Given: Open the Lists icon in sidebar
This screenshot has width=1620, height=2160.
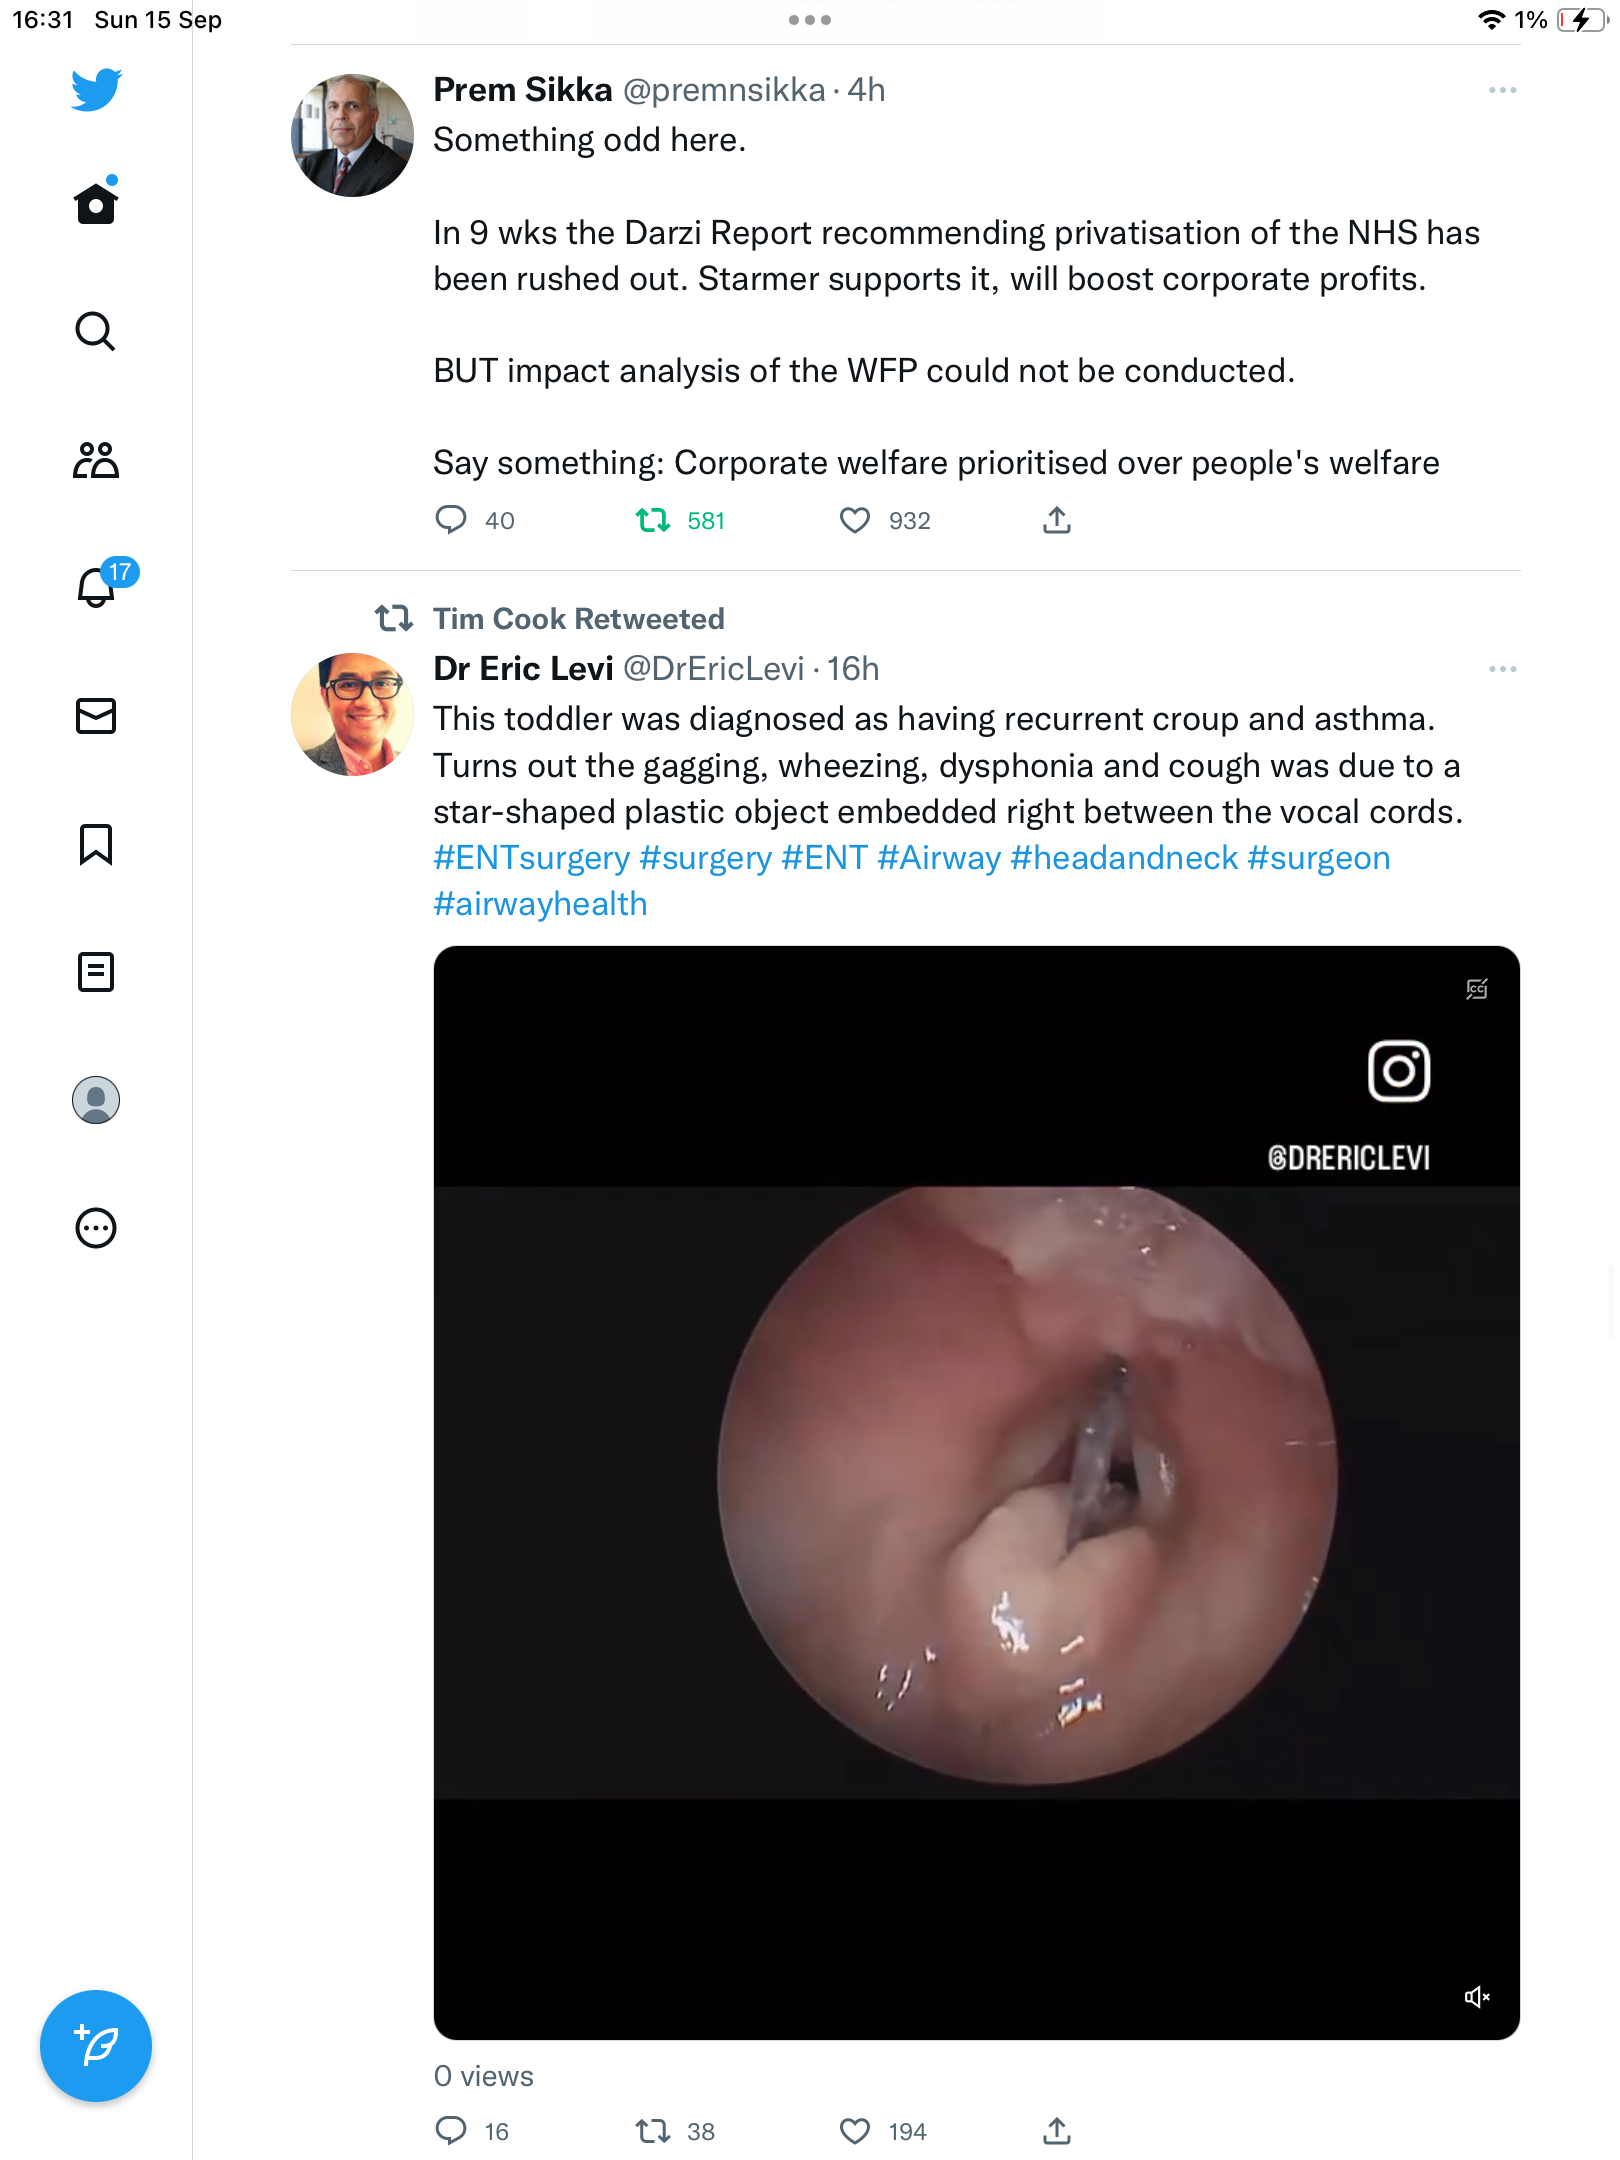Looking at the screenshot, I should coord(96,972).
